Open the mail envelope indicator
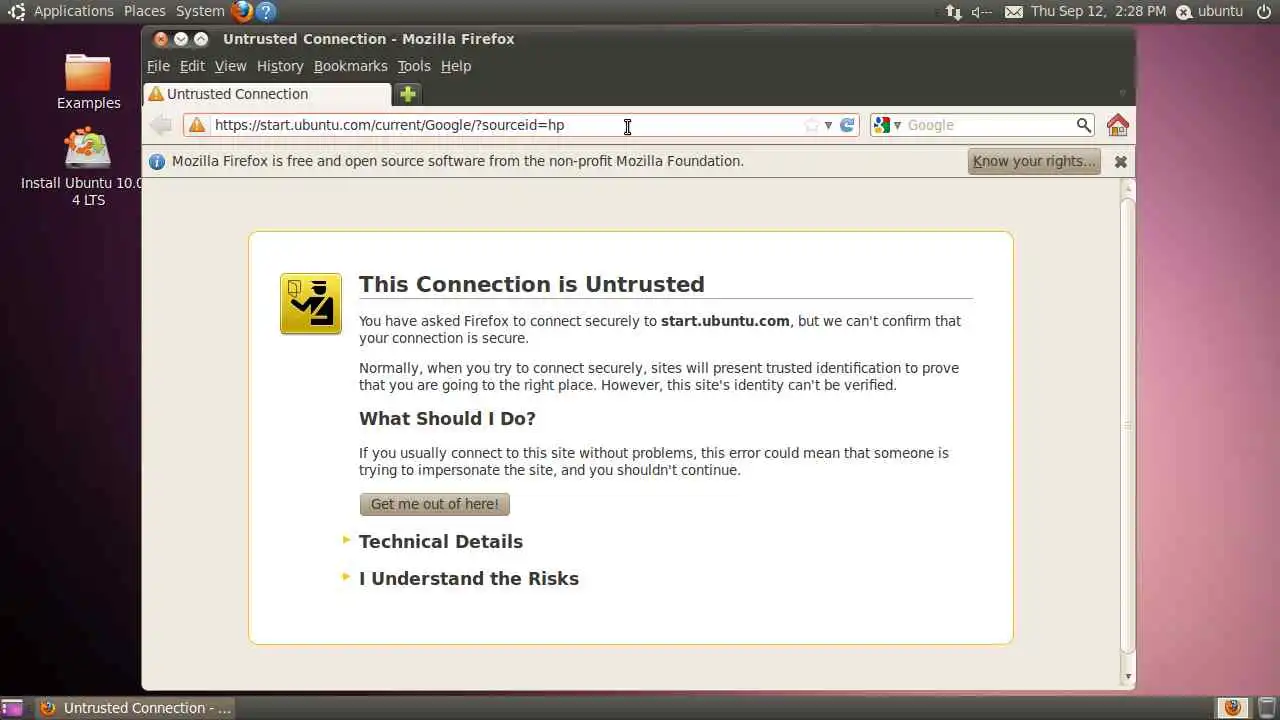1280x720 pixels. (1014, 12)
